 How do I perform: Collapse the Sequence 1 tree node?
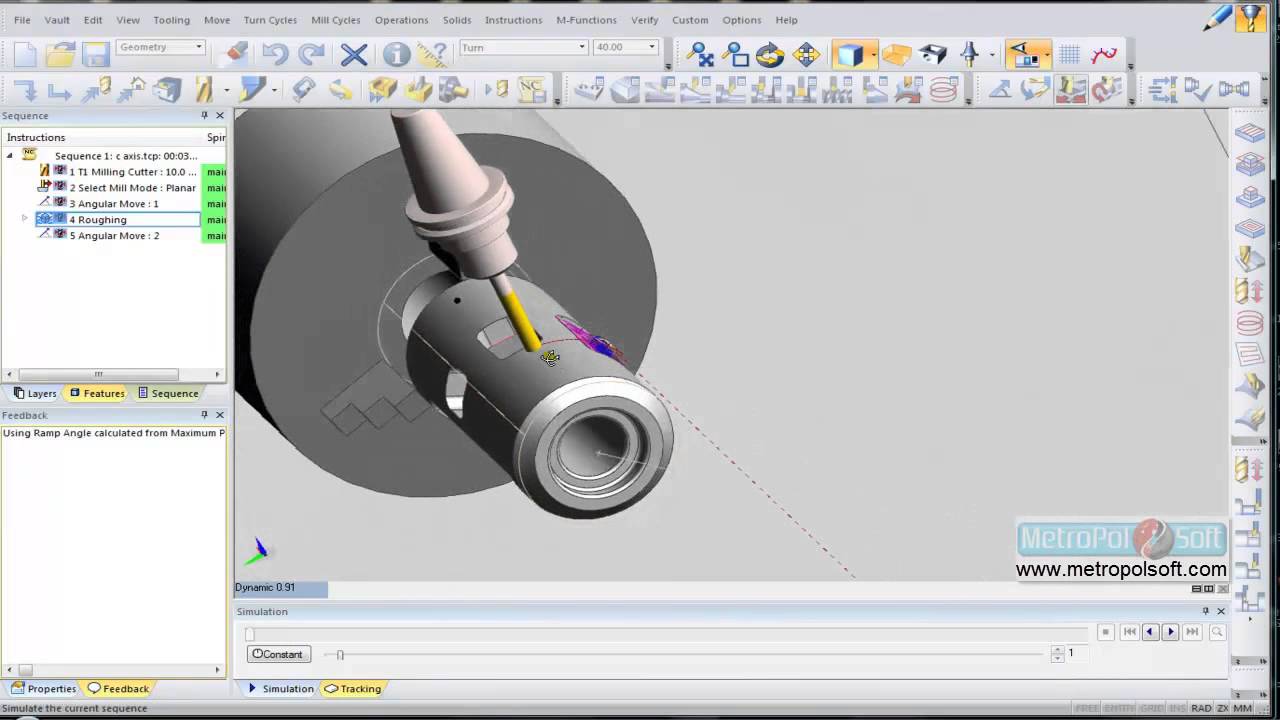10,155
